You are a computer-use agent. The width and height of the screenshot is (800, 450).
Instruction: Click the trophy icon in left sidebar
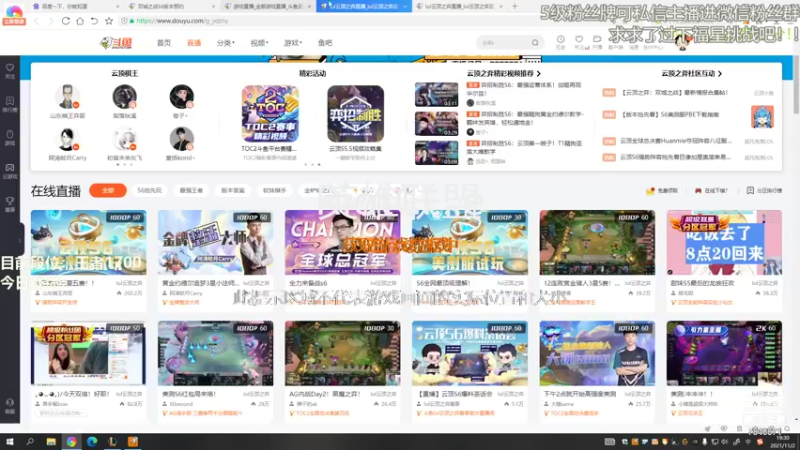pos(10,201)
